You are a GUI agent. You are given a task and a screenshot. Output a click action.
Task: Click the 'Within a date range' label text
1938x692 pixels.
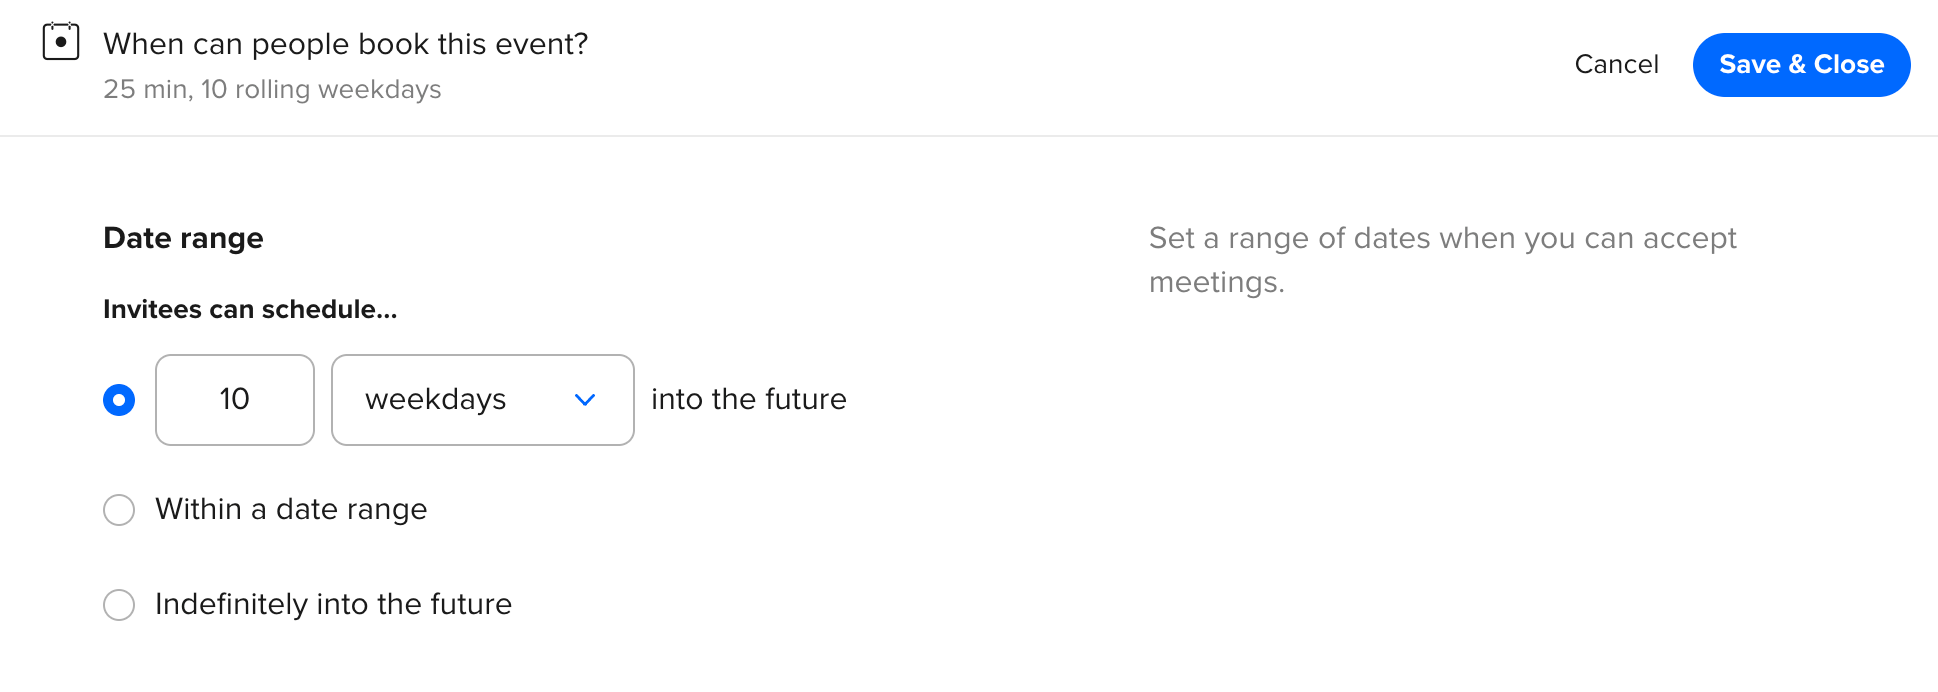291,510
